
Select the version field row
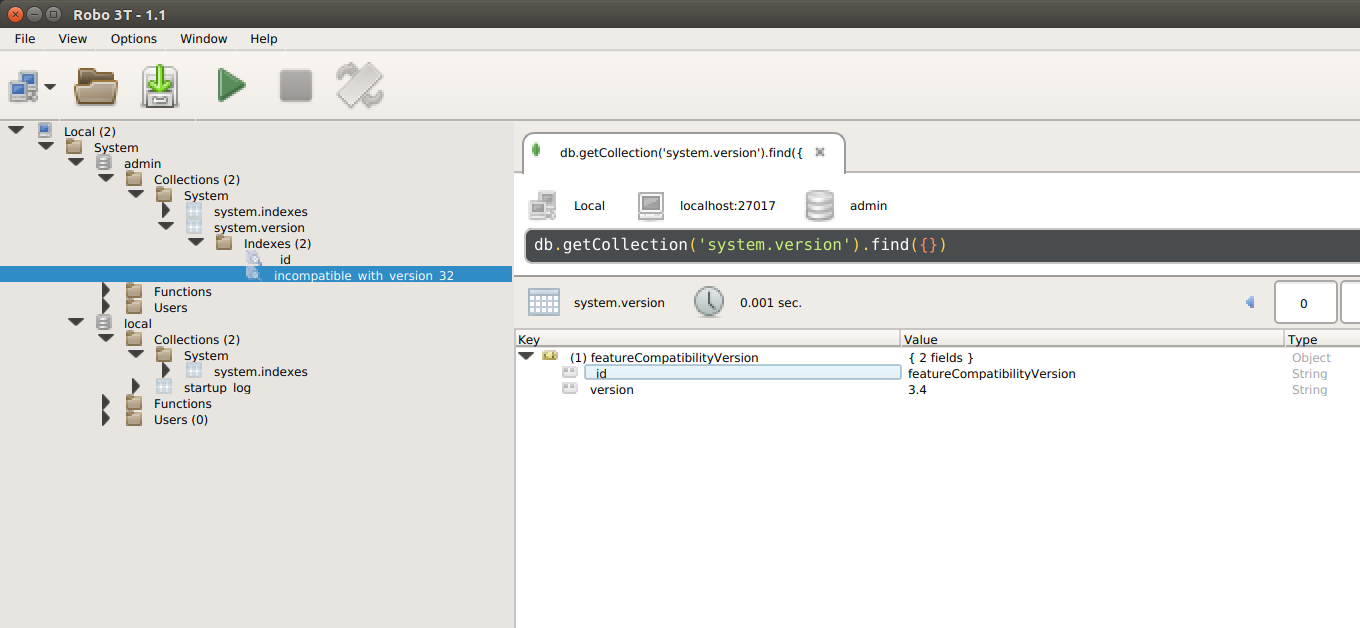(x=611, y=390)
